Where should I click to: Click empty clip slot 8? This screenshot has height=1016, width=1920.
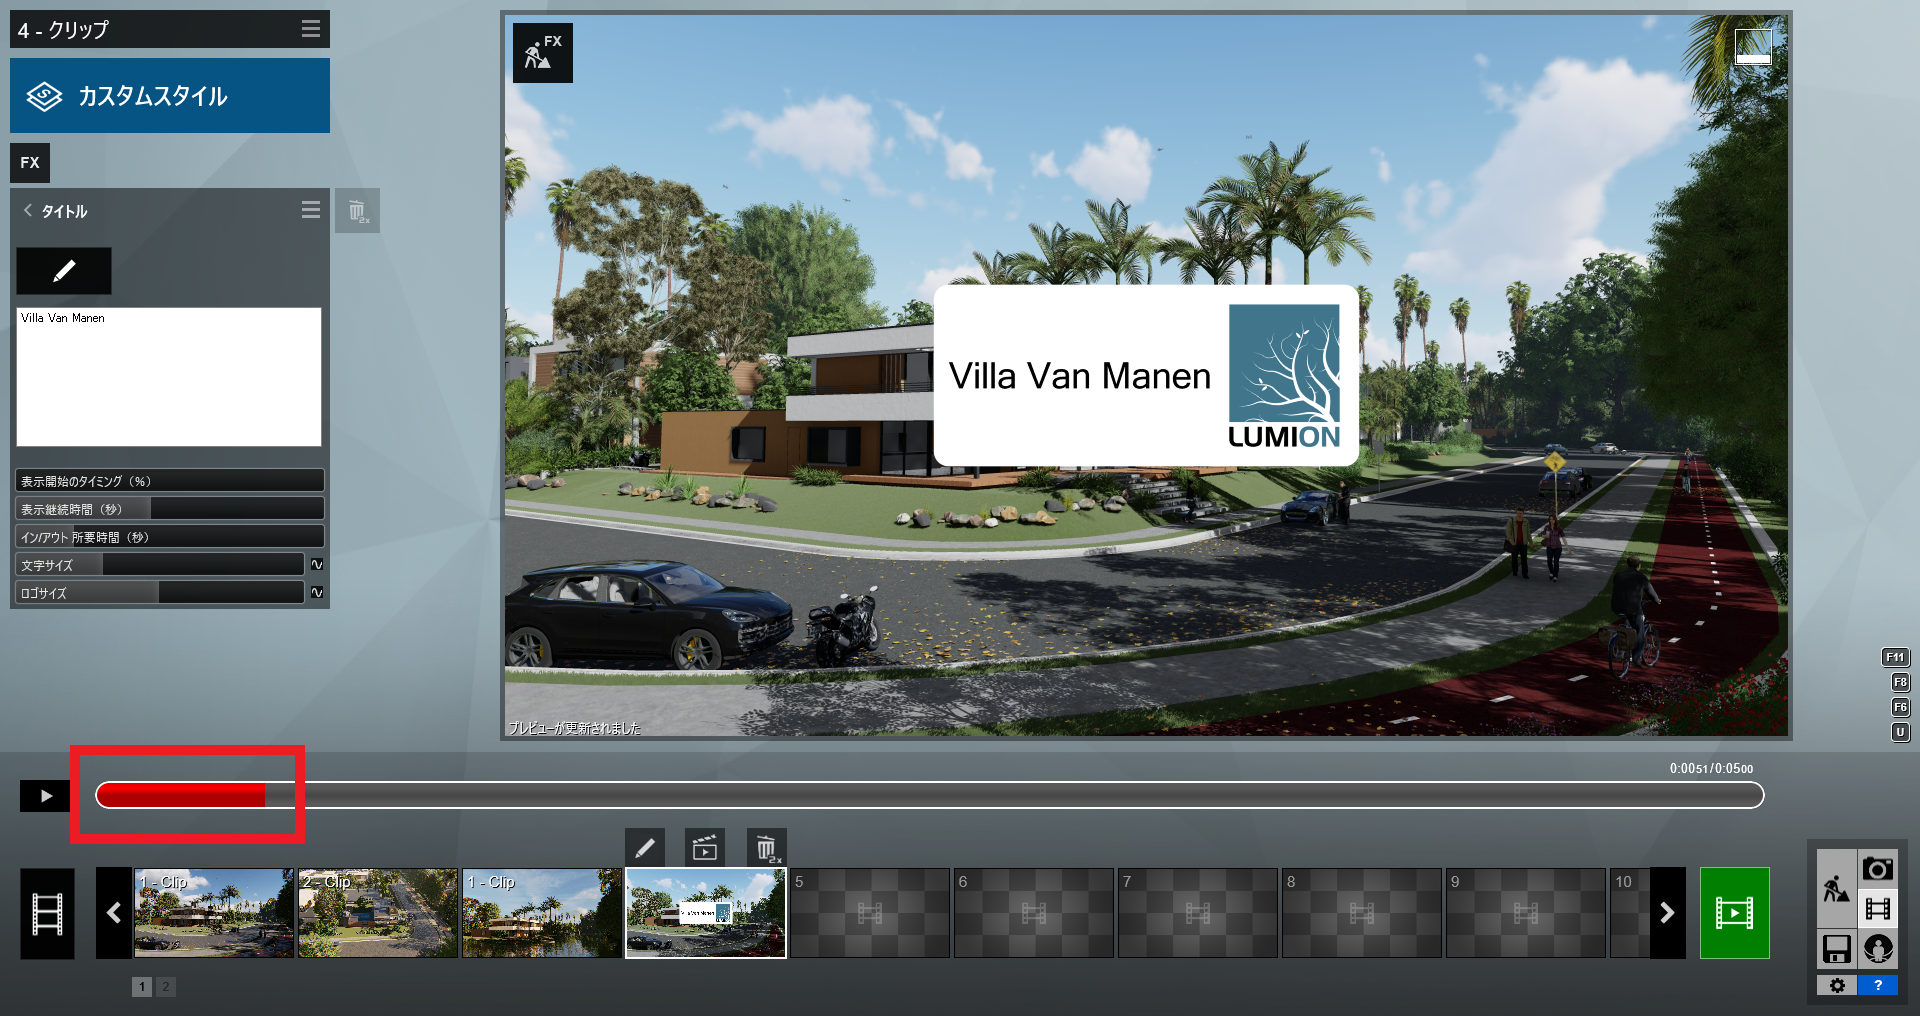1362,913
